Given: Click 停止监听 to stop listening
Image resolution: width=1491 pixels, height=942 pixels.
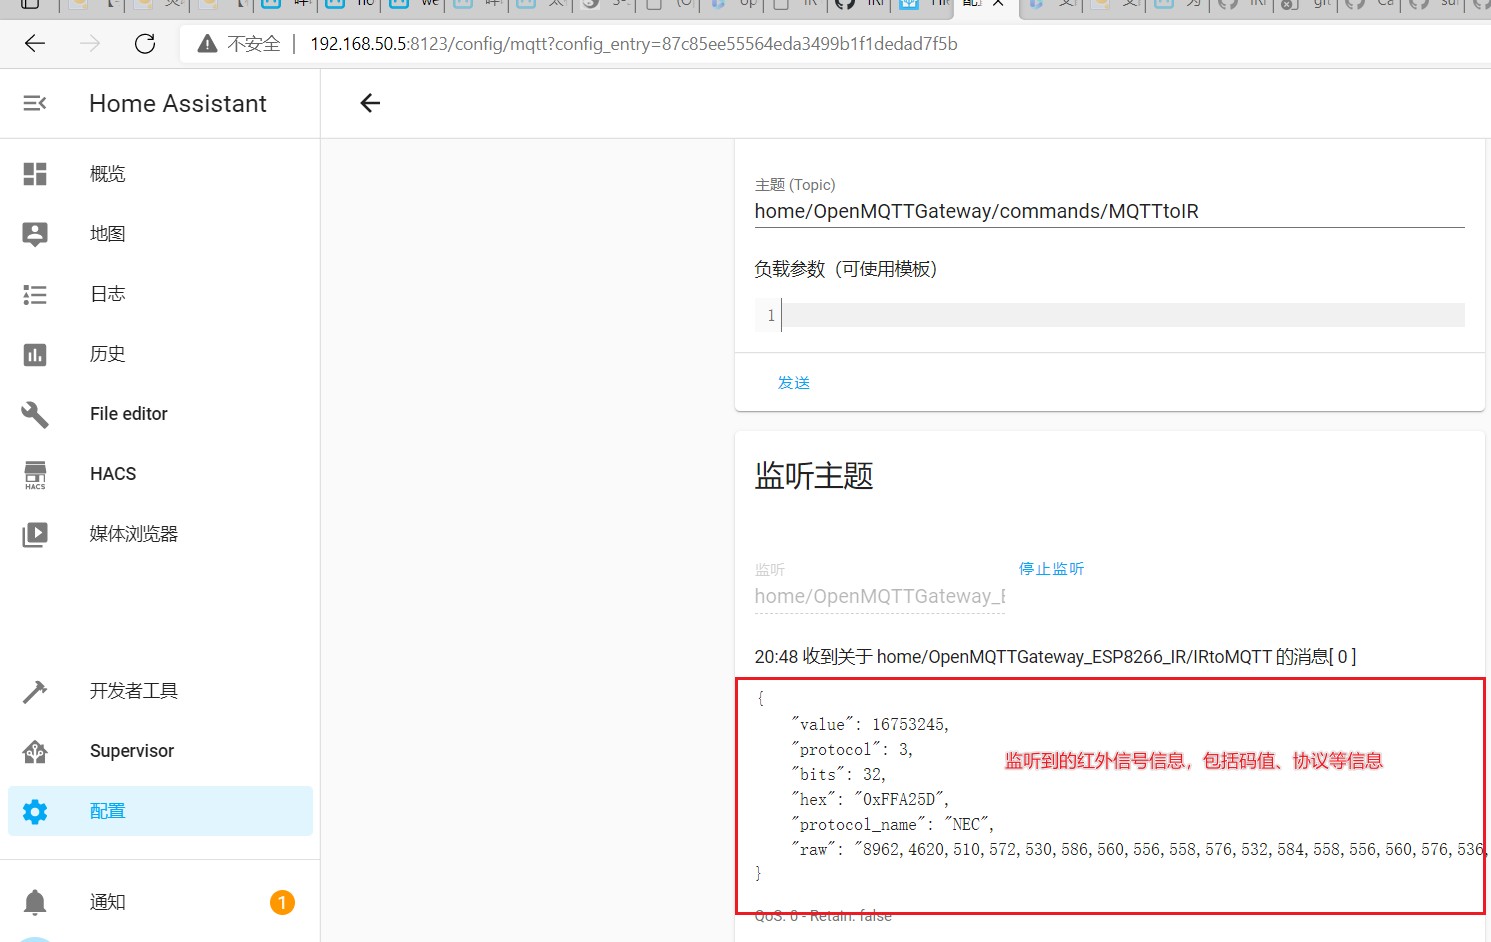Looking at the screenshot, I should pos(1051,568).
